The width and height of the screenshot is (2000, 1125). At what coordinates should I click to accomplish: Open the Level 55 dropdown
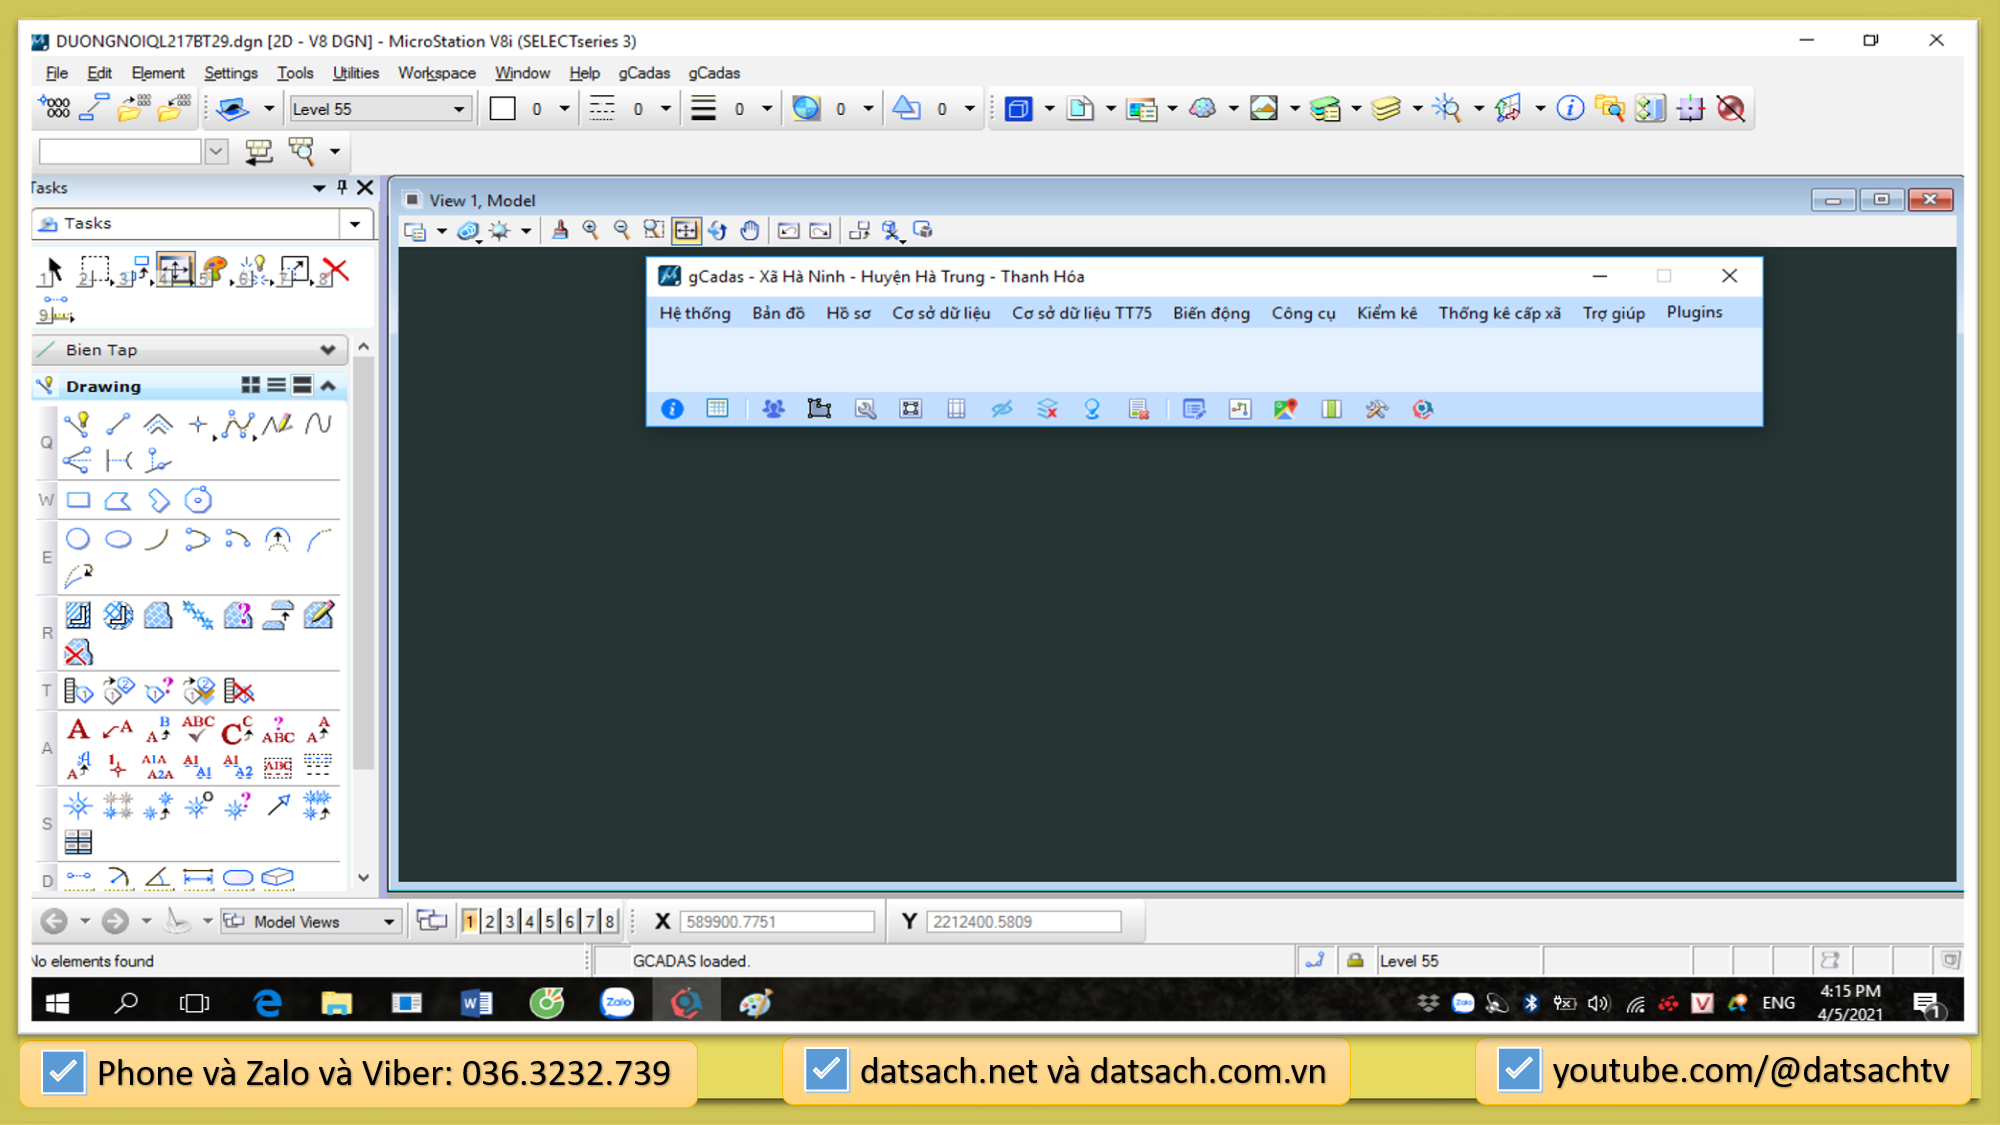458,109
